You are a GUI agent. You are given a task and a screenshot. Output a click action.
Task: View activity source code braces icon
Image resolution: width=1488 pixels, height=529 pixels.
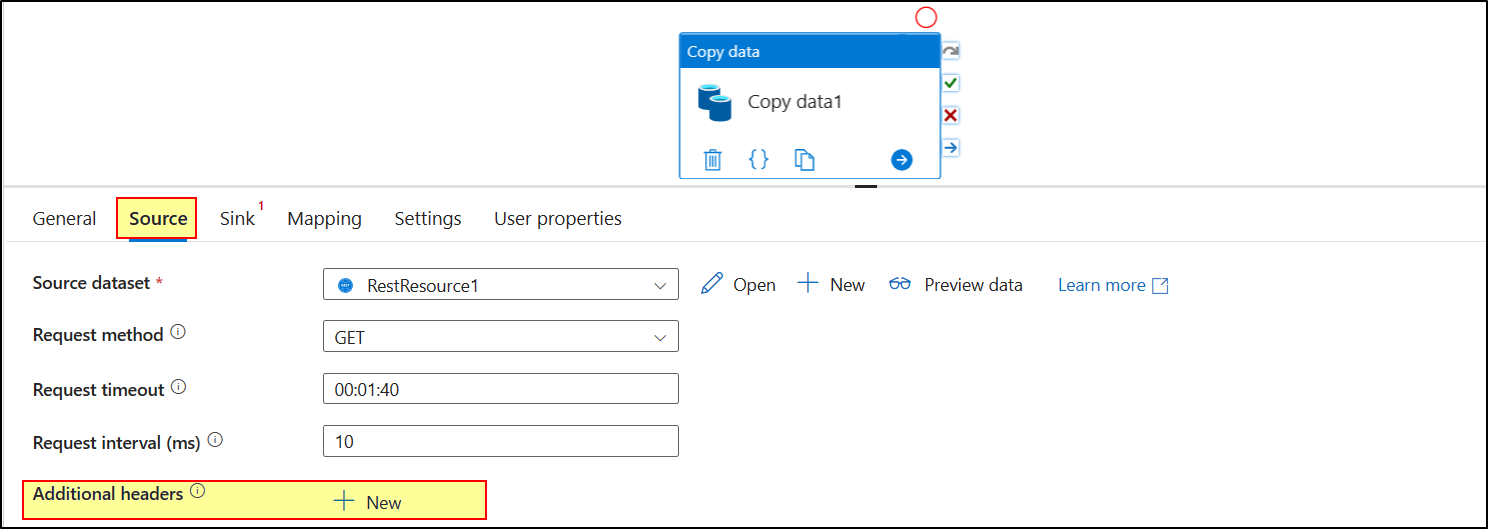pyautogui.click(x=759, y=159)
